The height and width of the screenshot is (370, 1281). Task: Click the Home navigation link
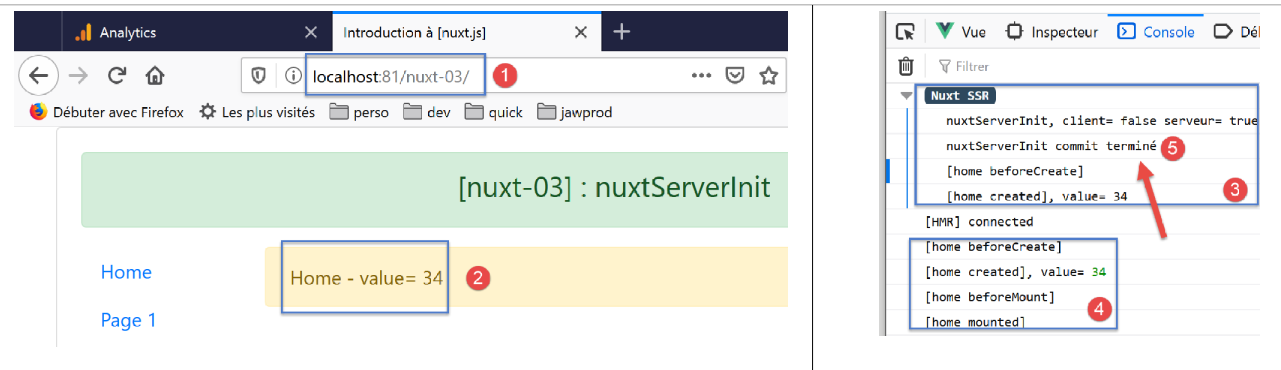pyautogui.click(x=126, y=272)
